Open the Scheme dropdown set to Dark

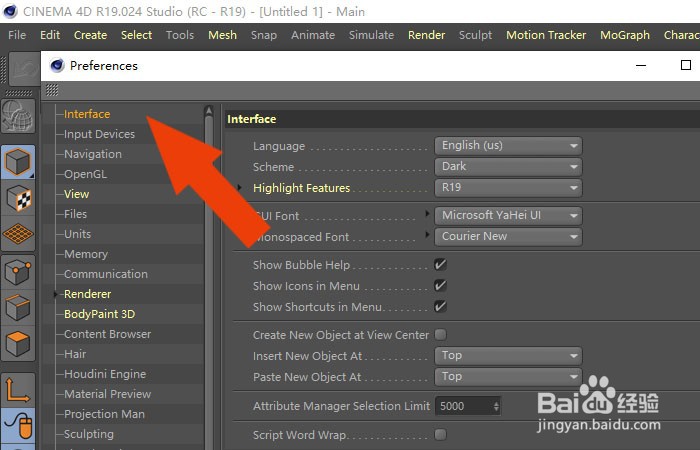click(x=508, y=167)
